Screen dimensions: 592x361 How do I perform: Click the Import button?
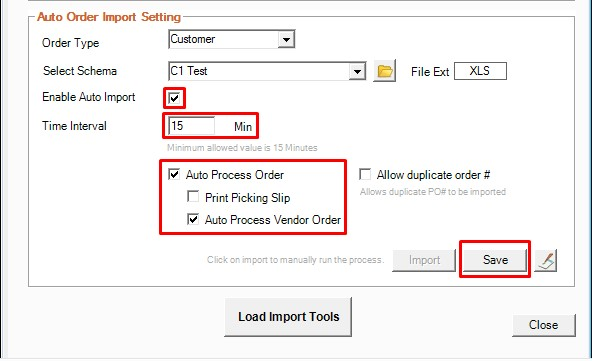[x=424, y=260]
